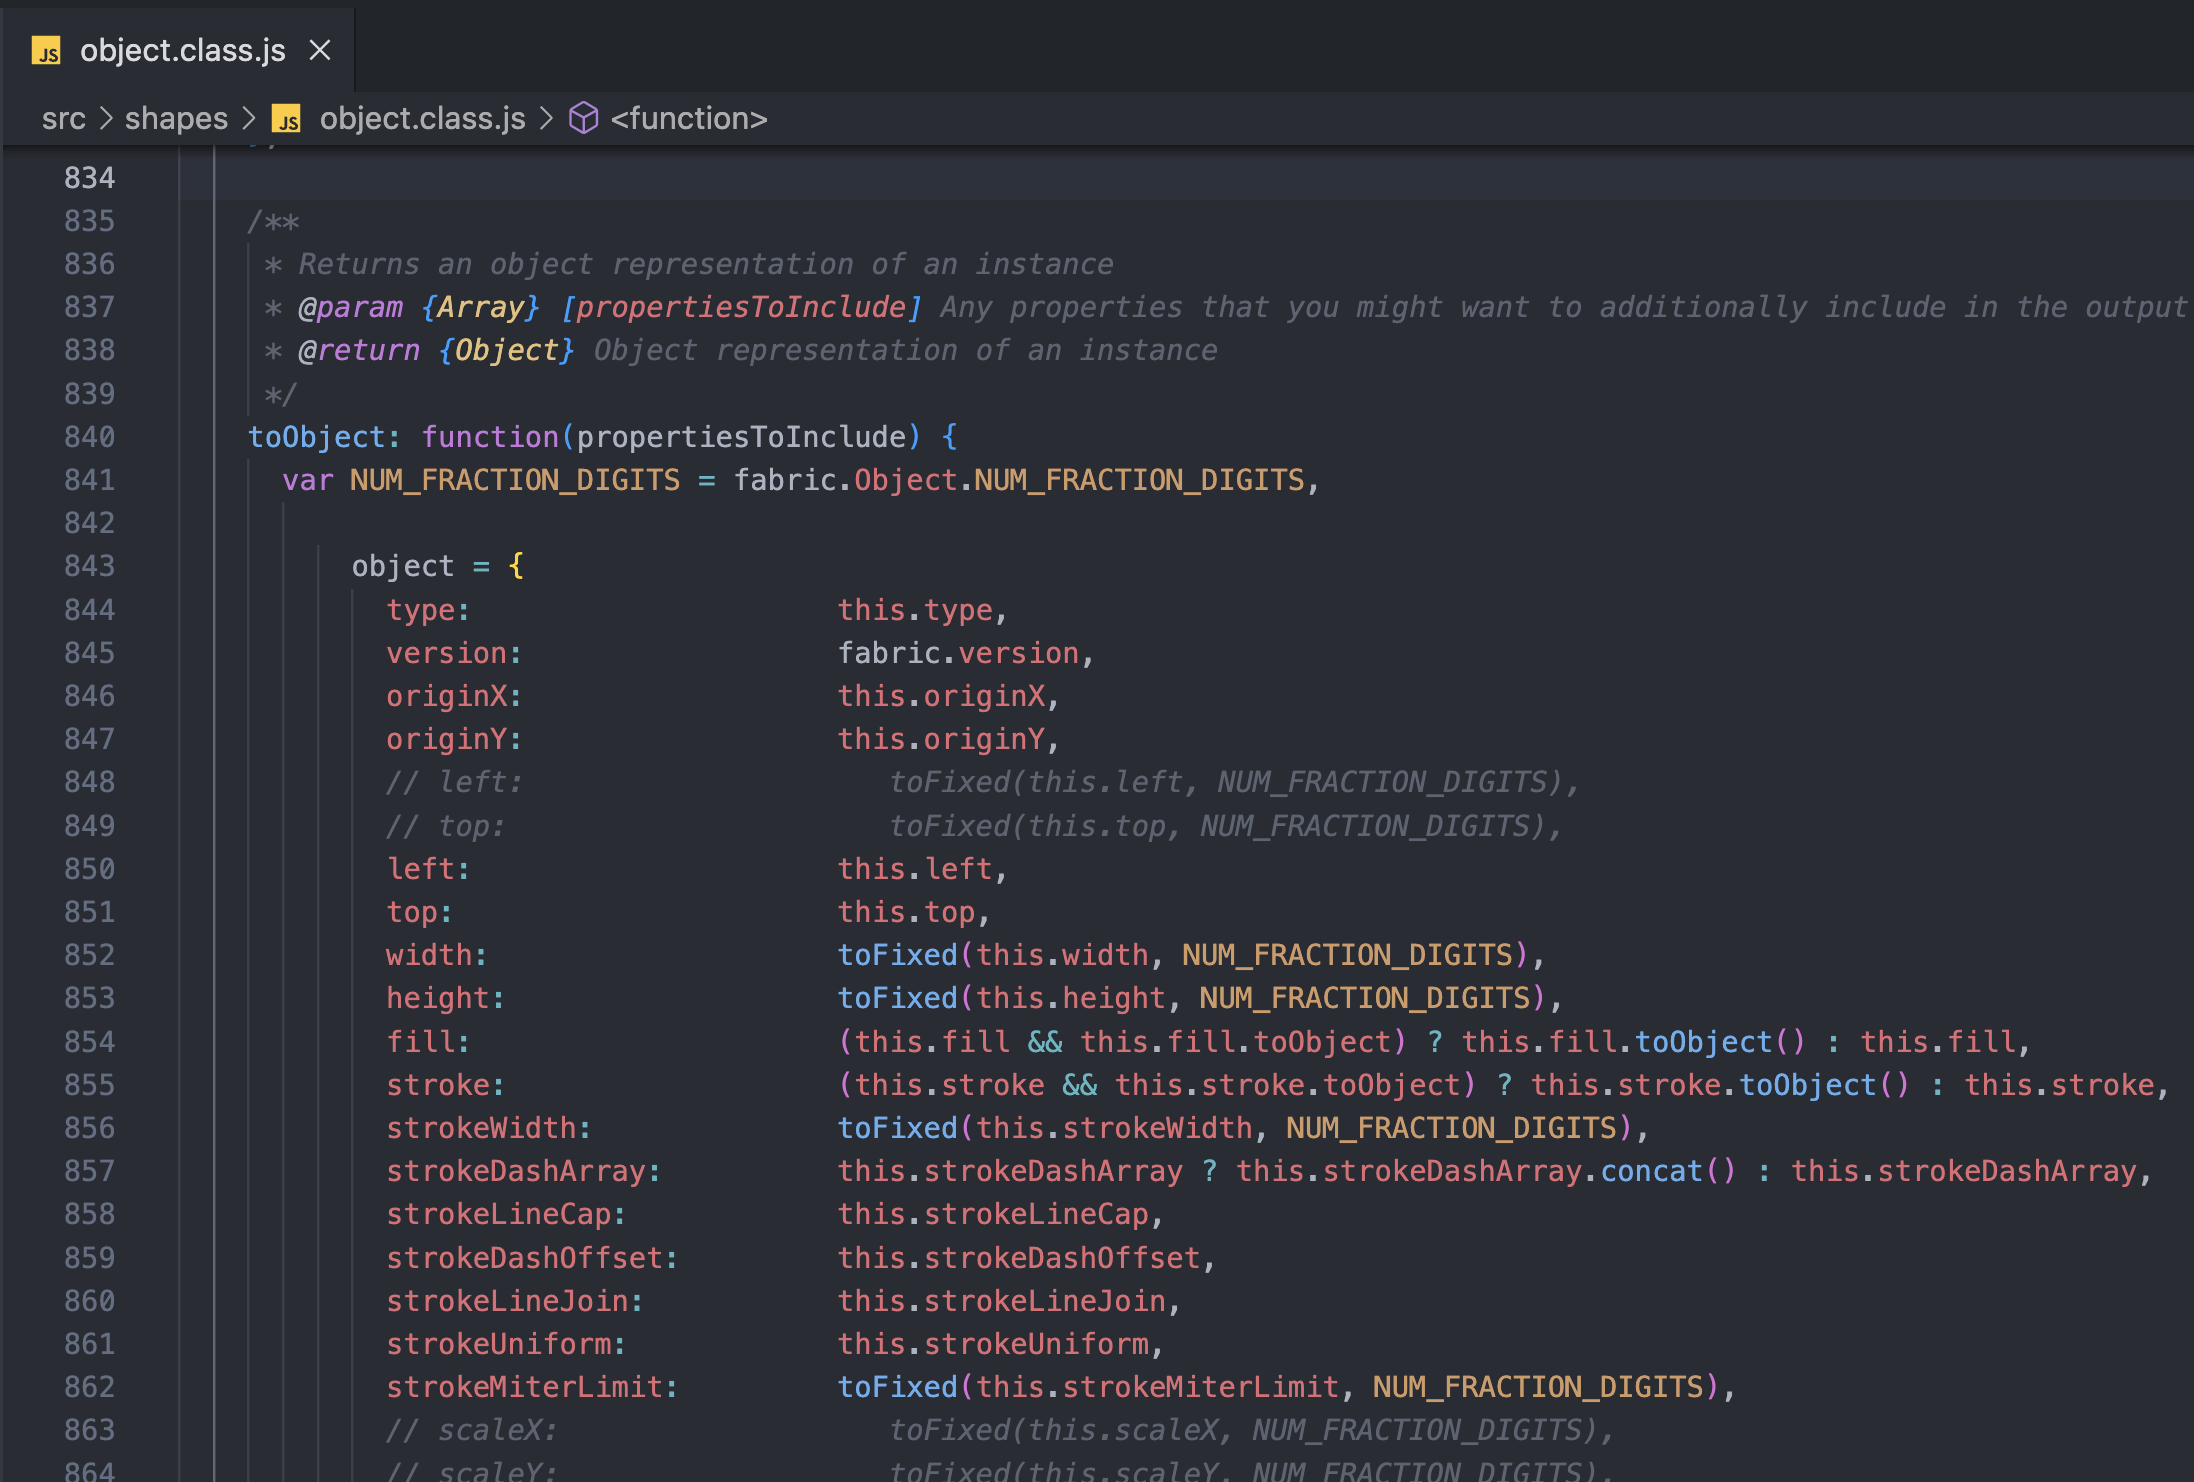
Task: Click the yellow JavaScript badge on object.class.js tab
Action: [47, 50]
